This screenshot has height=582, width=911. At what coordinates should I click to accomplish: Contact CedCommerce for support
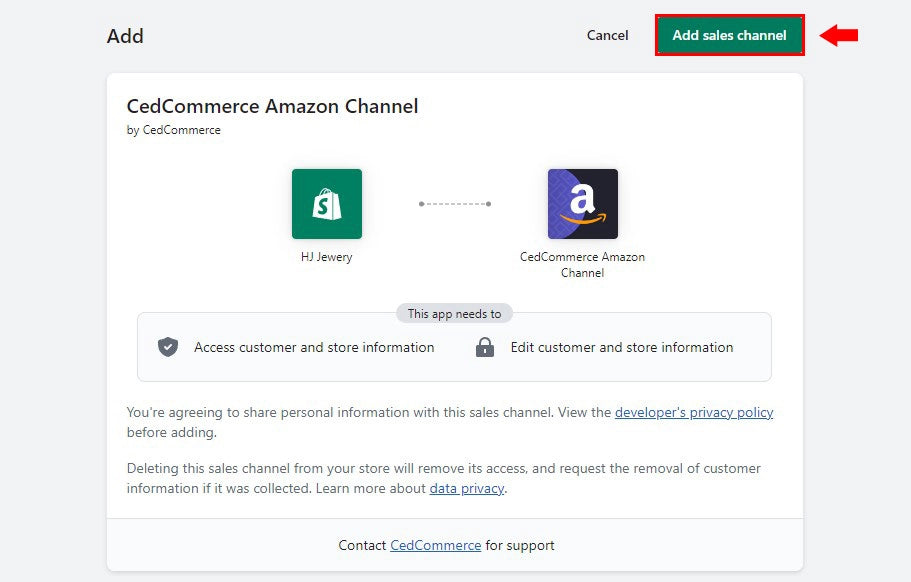[x=435, y=545]
